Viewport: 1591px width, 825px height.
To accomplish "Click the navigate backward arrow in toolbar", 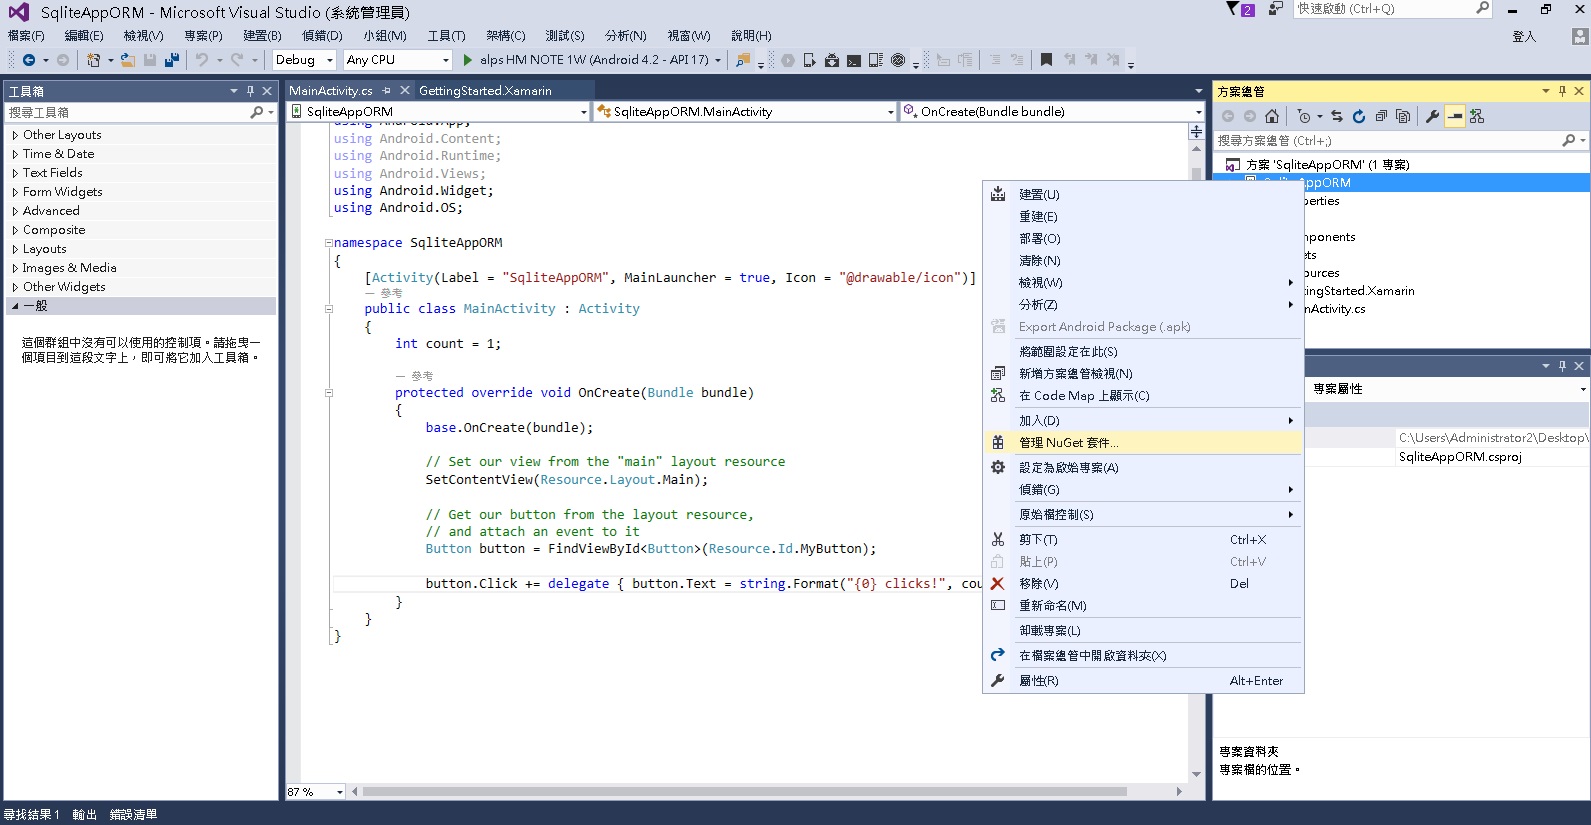I will 29,60.
